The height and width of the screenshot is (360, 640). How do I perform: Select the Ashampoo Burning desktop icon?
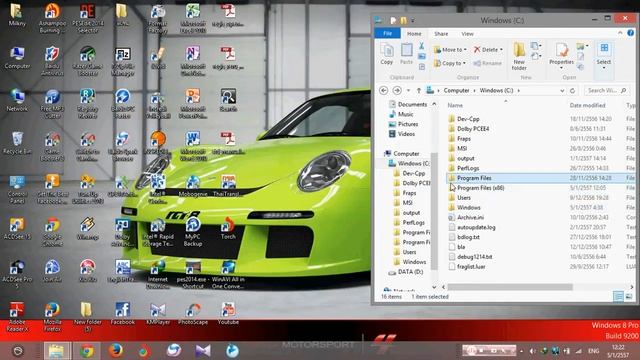click(52, 19)
